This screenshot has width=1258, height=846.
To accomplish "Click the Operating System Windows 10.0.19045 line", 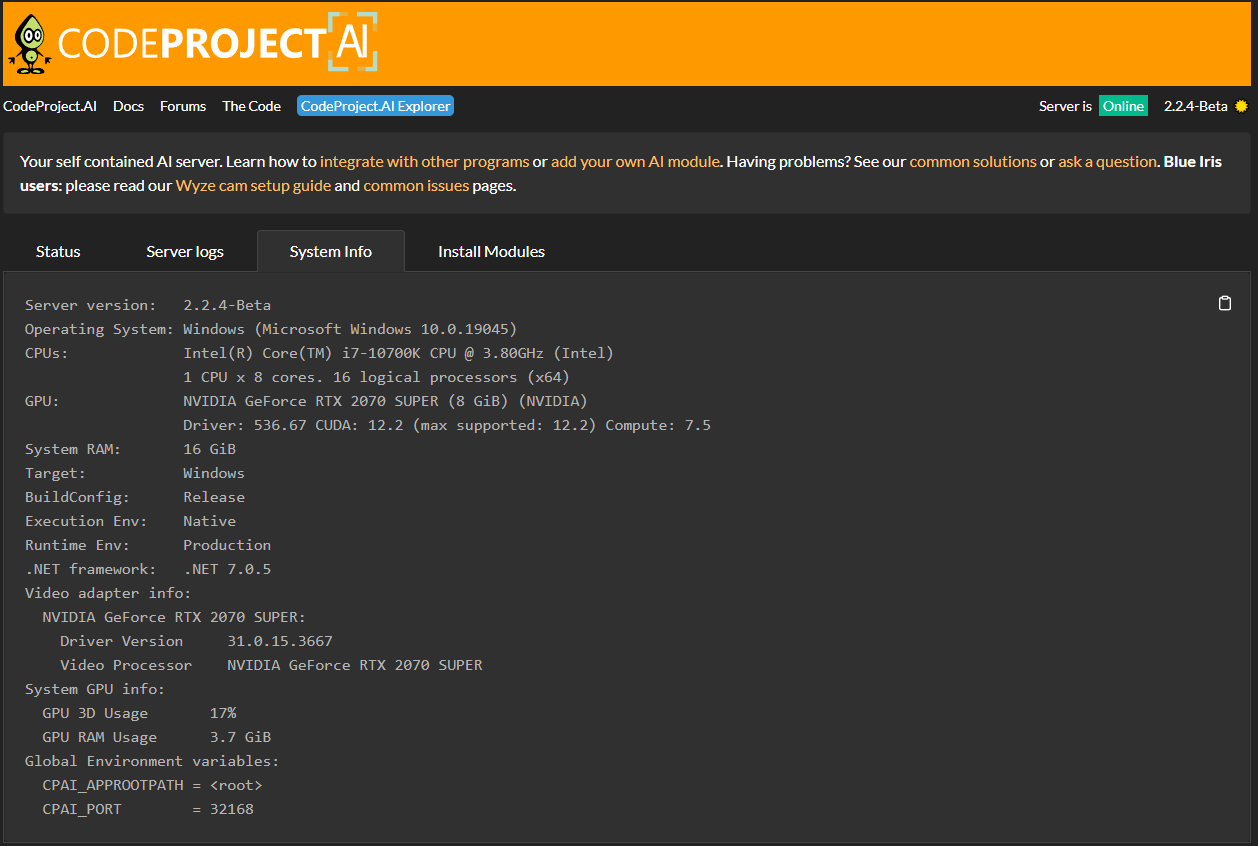I will point(271,329).
